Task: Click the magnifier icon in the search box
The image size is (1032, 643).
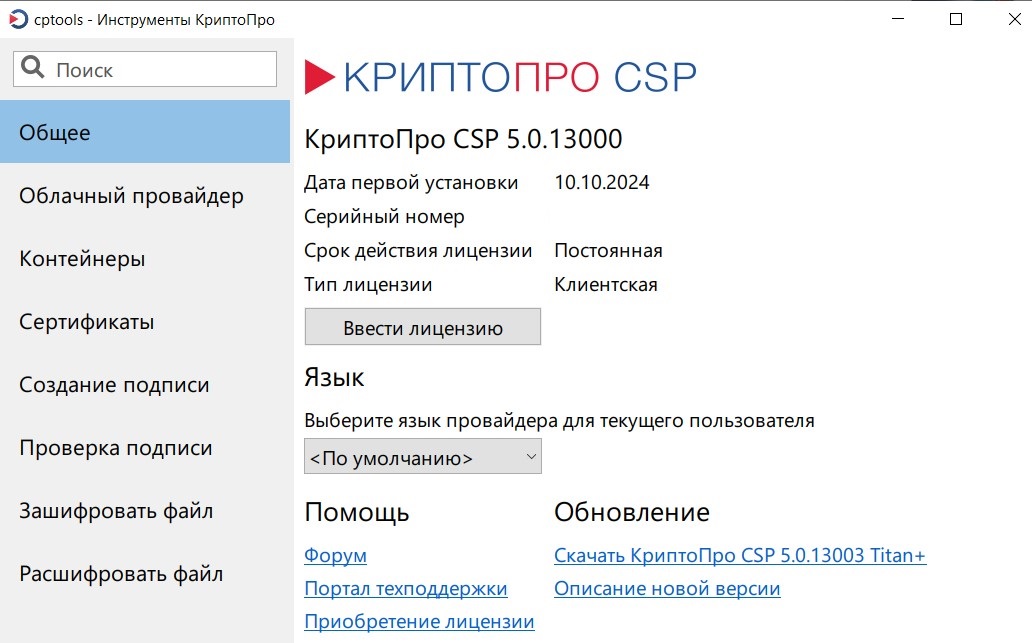Action: coord(34,68)
